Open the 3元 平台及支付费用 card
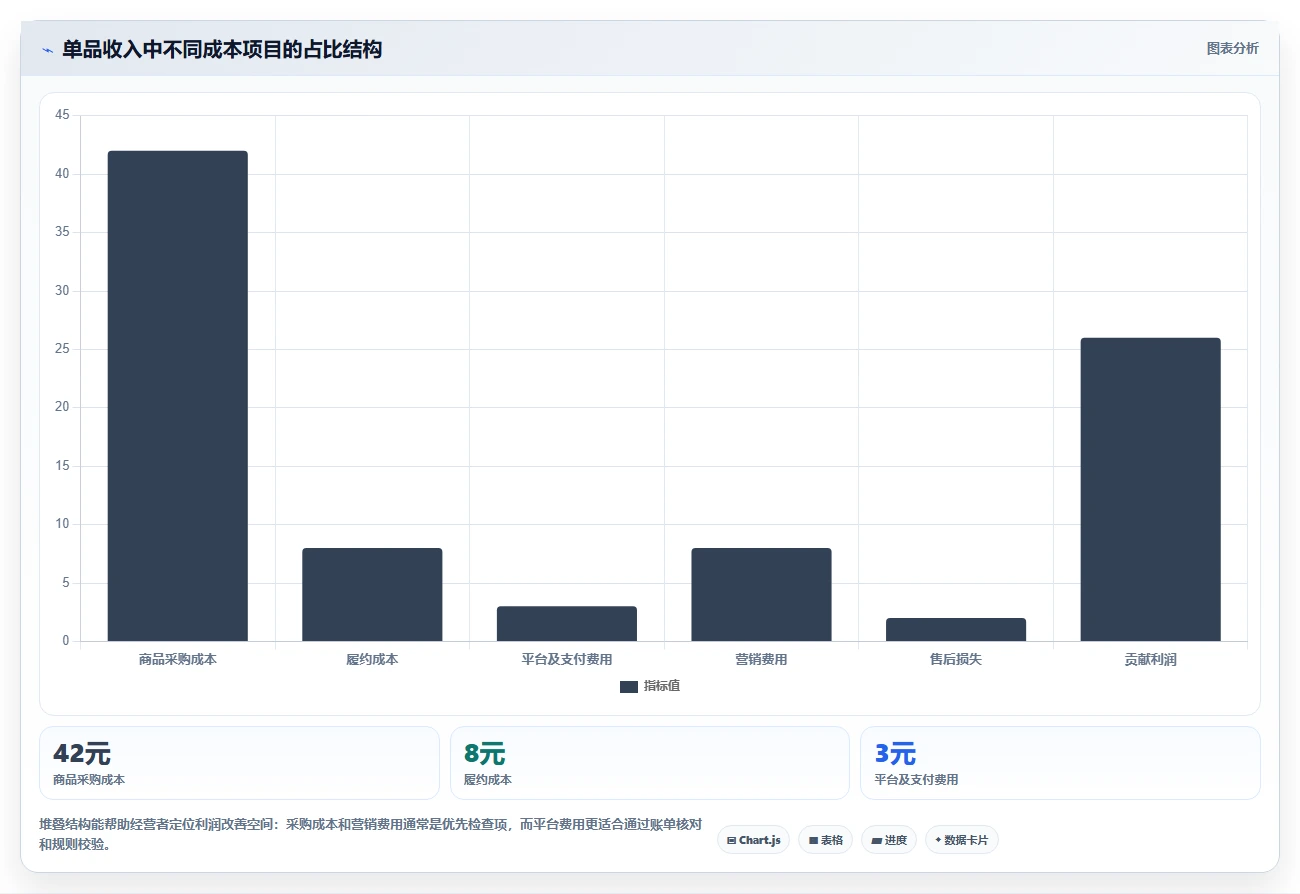 (1060, 763)
